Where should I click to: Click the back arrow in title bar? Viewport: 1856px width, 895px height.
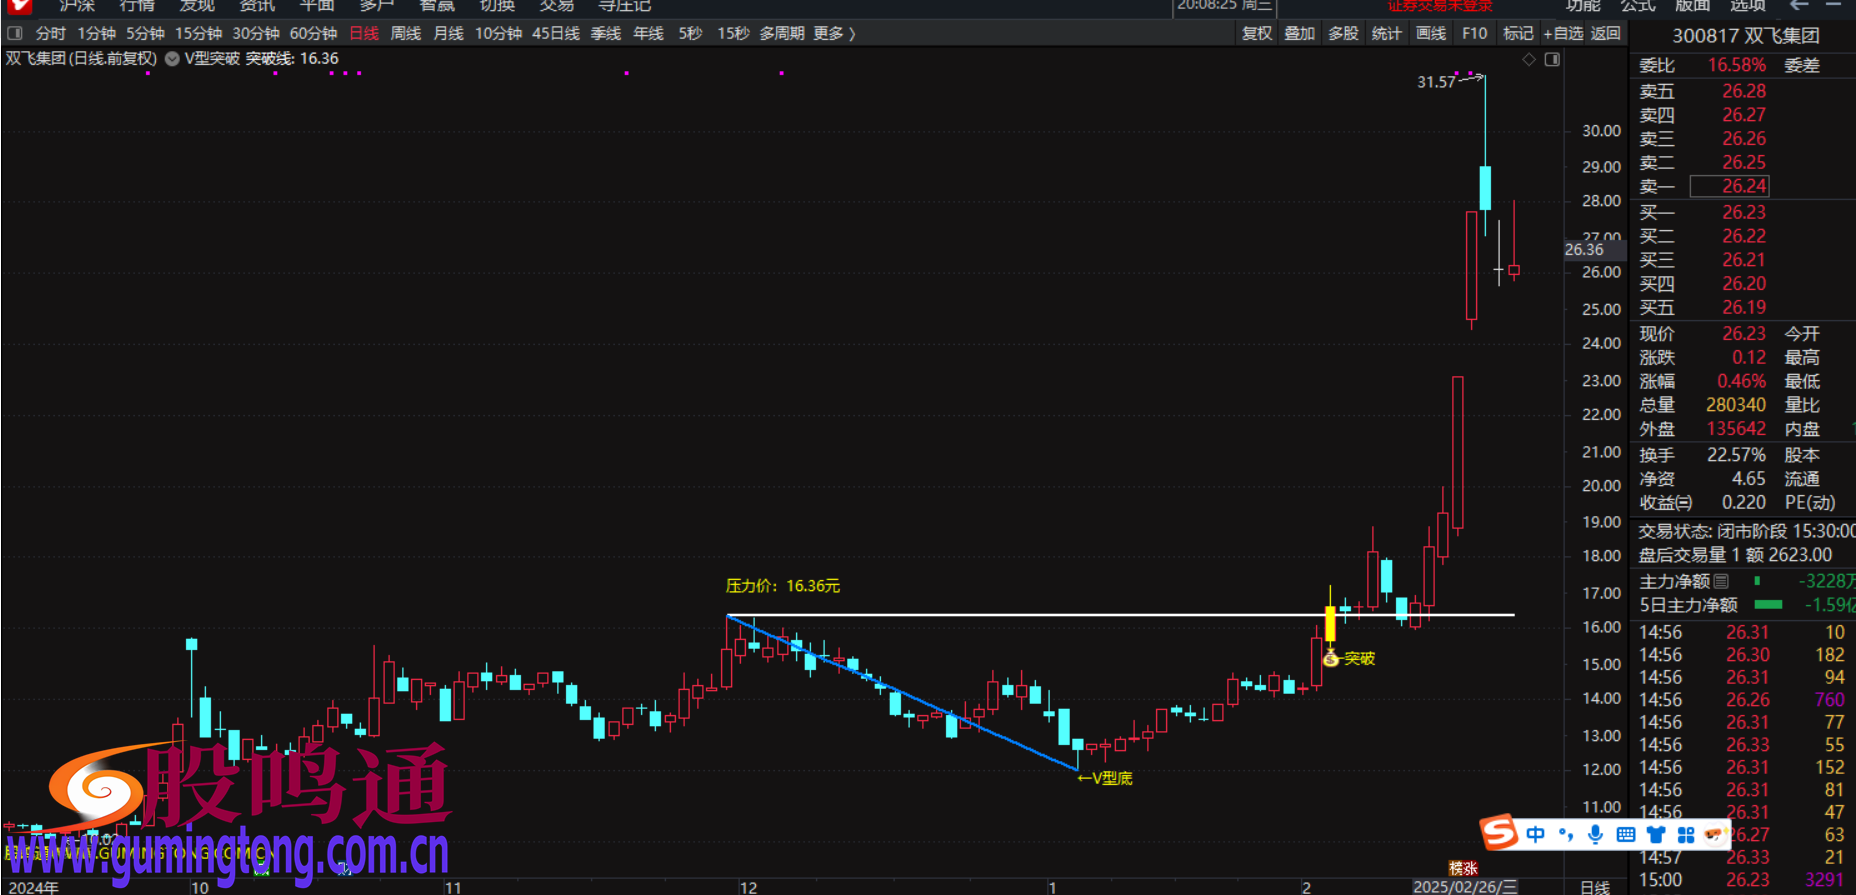(x=1799, y=5)
